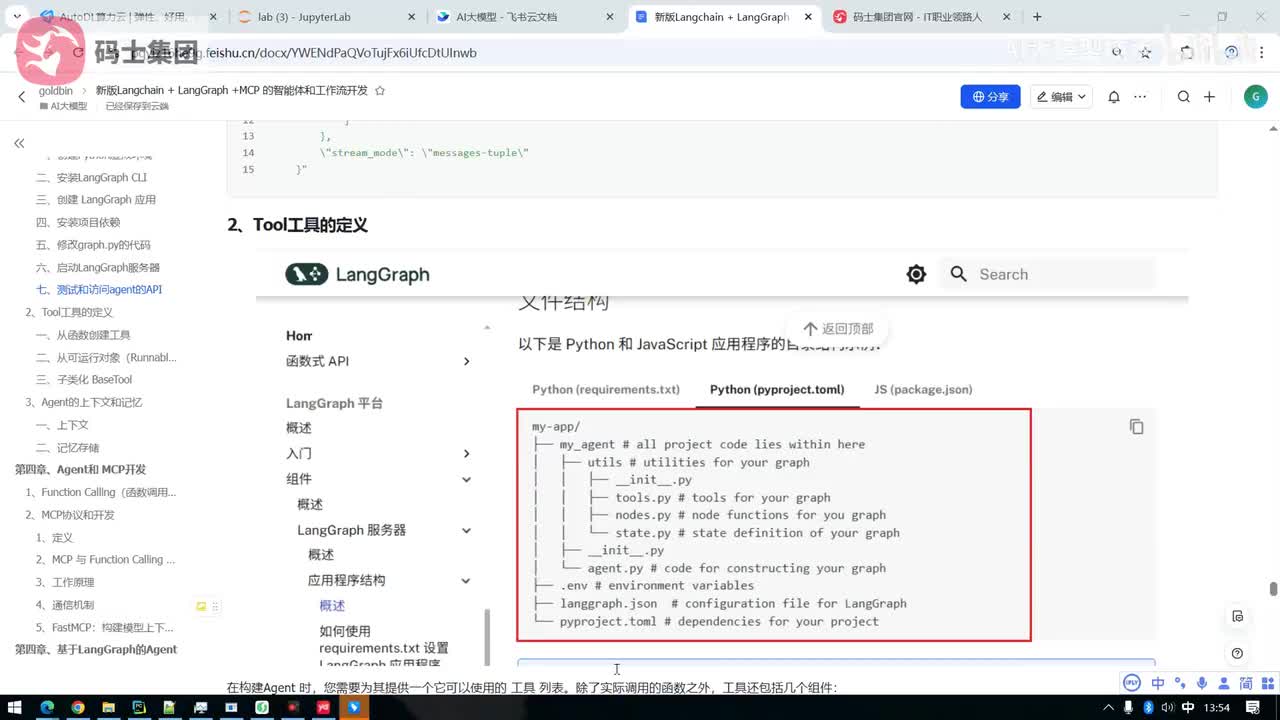The height and width of the screenshot is (720, 1280).
Task: Open File Explorer from taskbar
Action: pyautogui.click(x=109, y=707)
